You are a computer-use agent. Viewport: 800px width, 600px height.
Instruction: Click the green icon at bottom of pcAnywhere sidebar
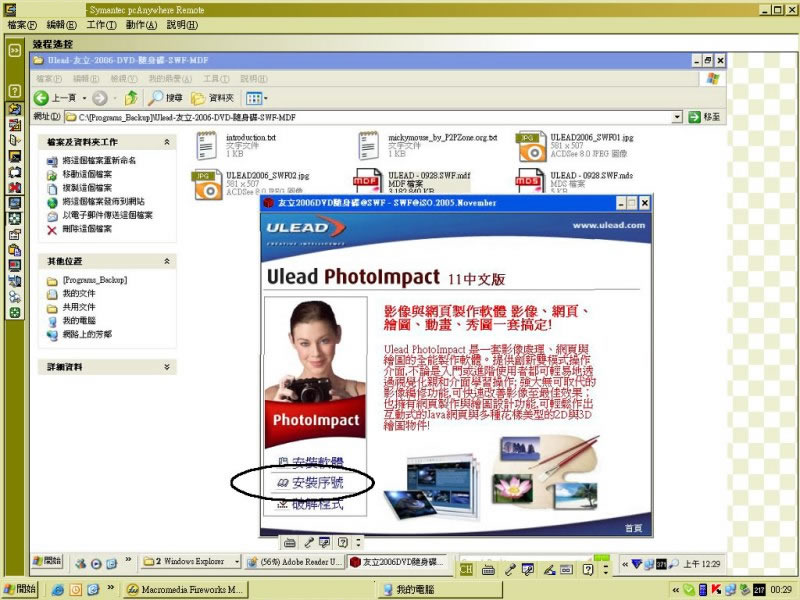tap(15, 313)
